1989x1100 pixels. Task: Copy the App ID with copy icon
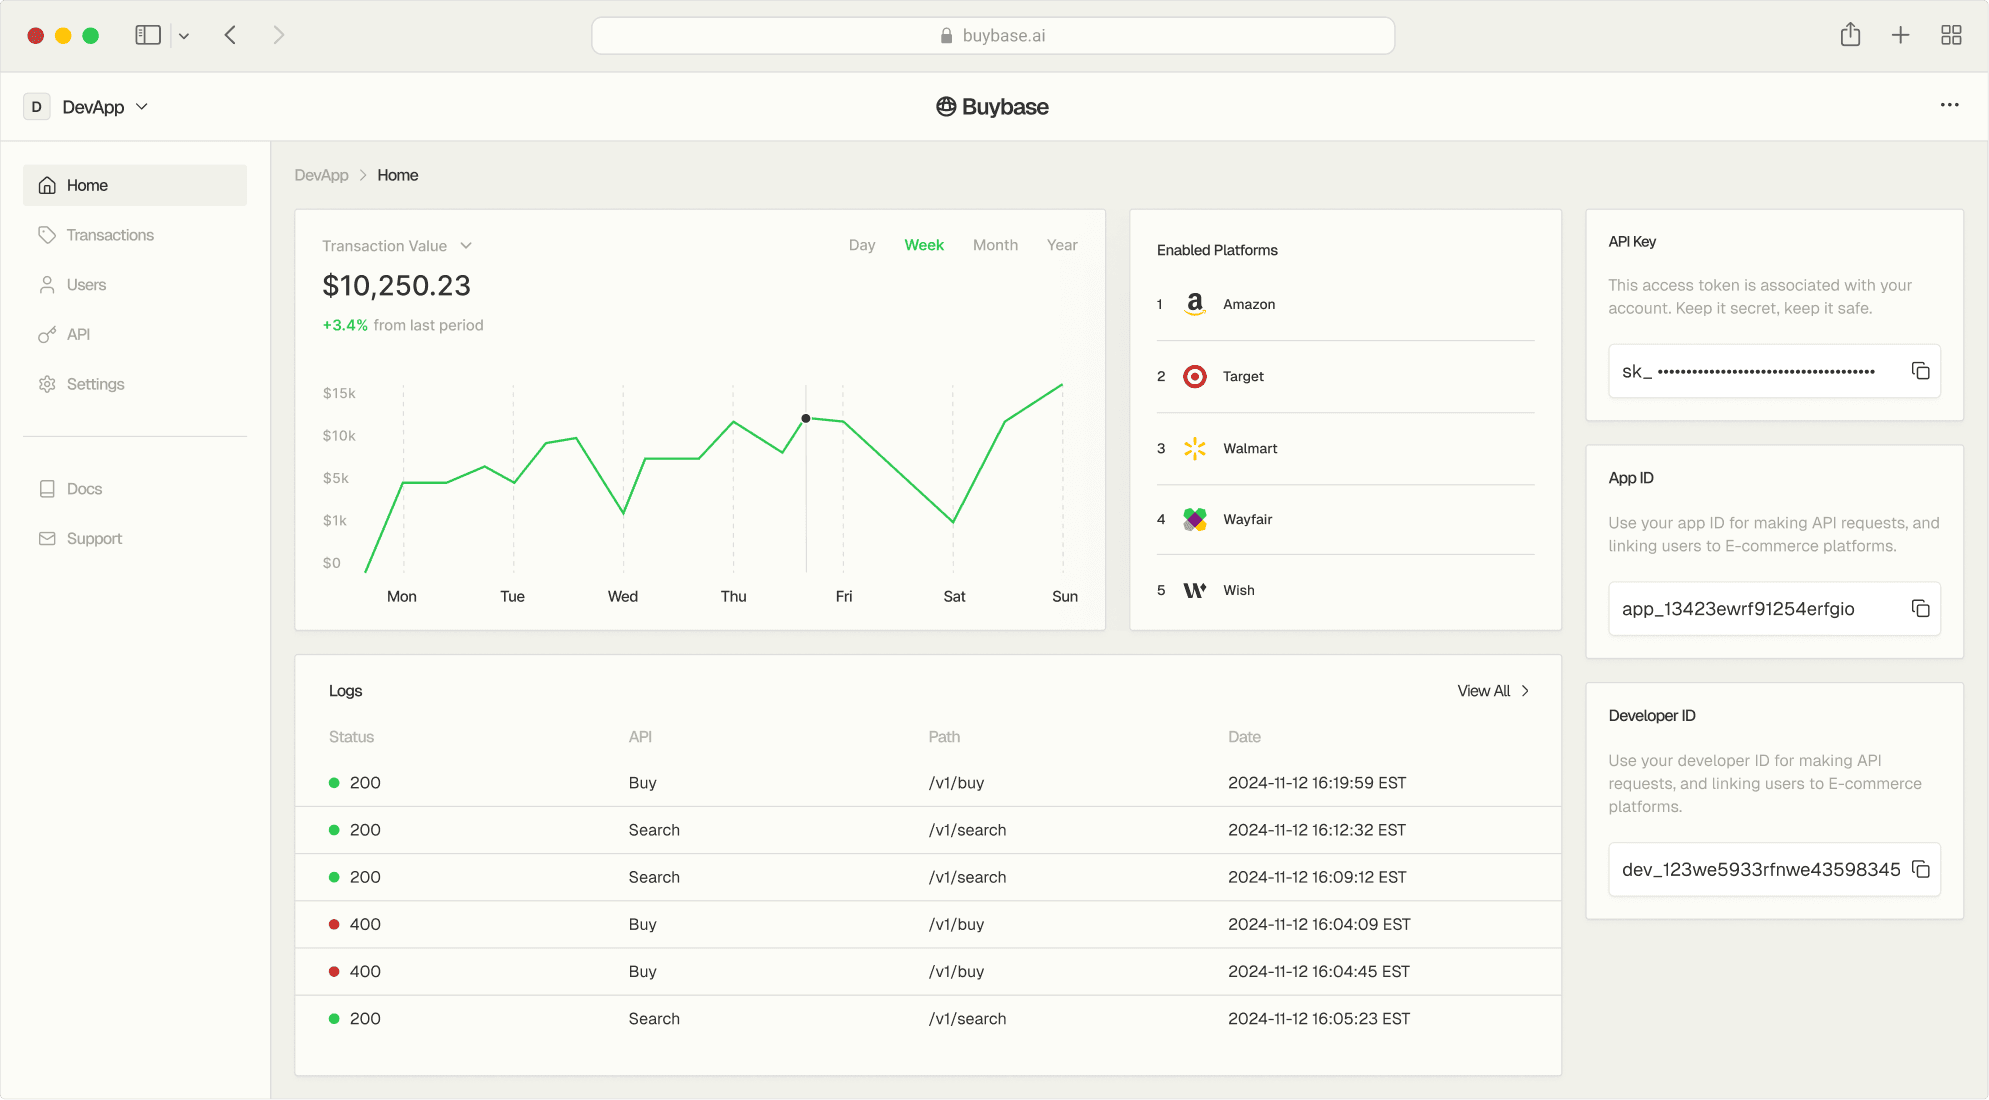[1920, 608]
